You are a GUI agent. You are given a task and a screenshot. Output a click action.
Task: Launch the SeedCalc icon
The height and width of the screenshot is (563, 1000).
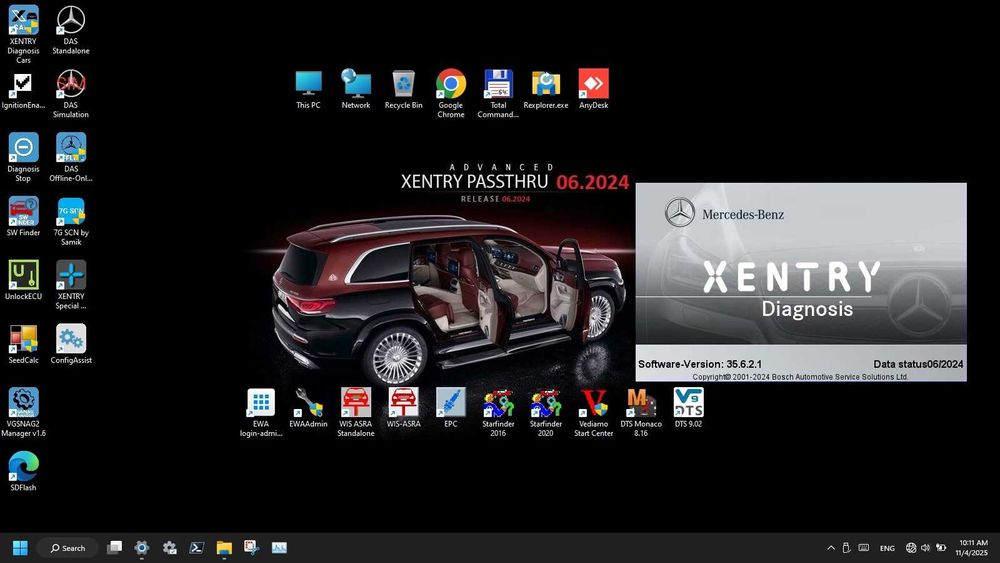pos(23,344)
